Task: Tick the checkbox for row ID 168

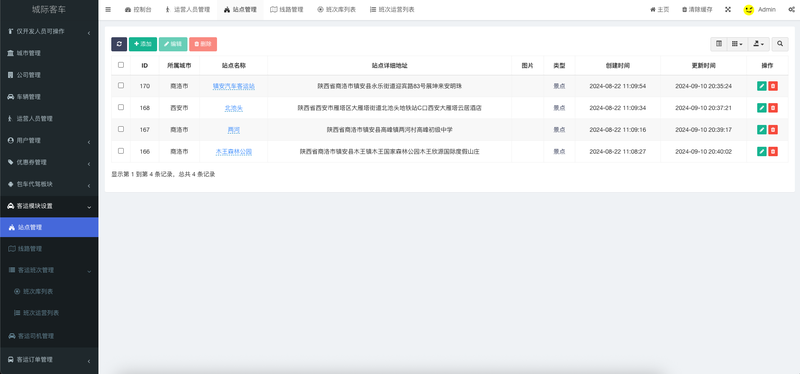Action: click(121, 107)
